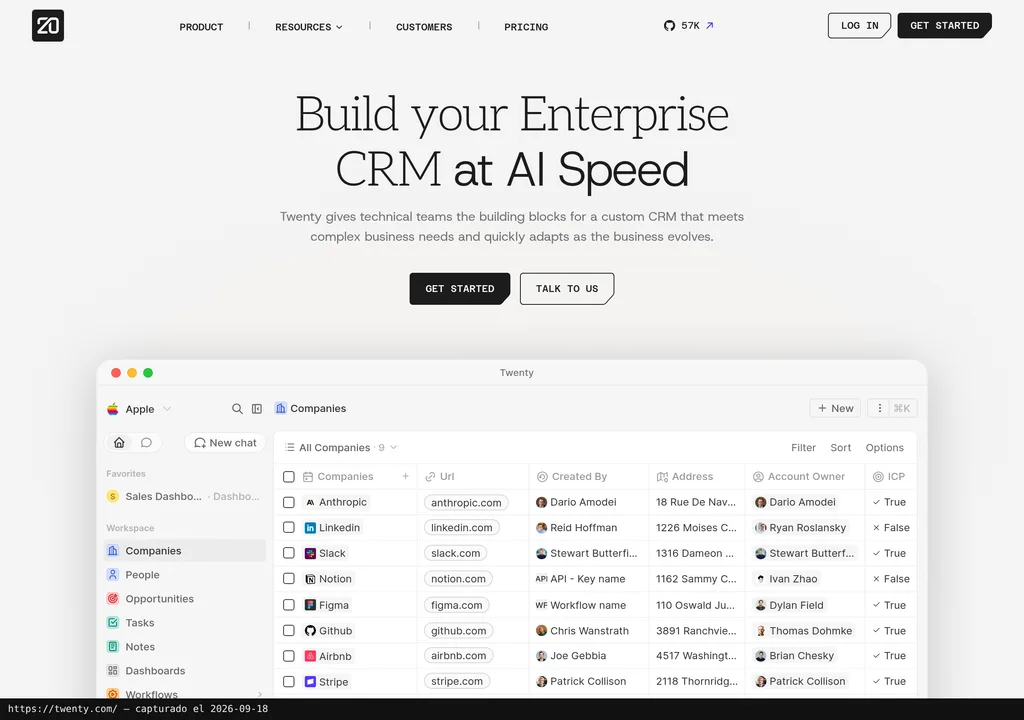Click the Airbnb company logo
Image resolution: width=1024 pixels, height=720 pixels.
pyautogui.click(x=310, y=656)
